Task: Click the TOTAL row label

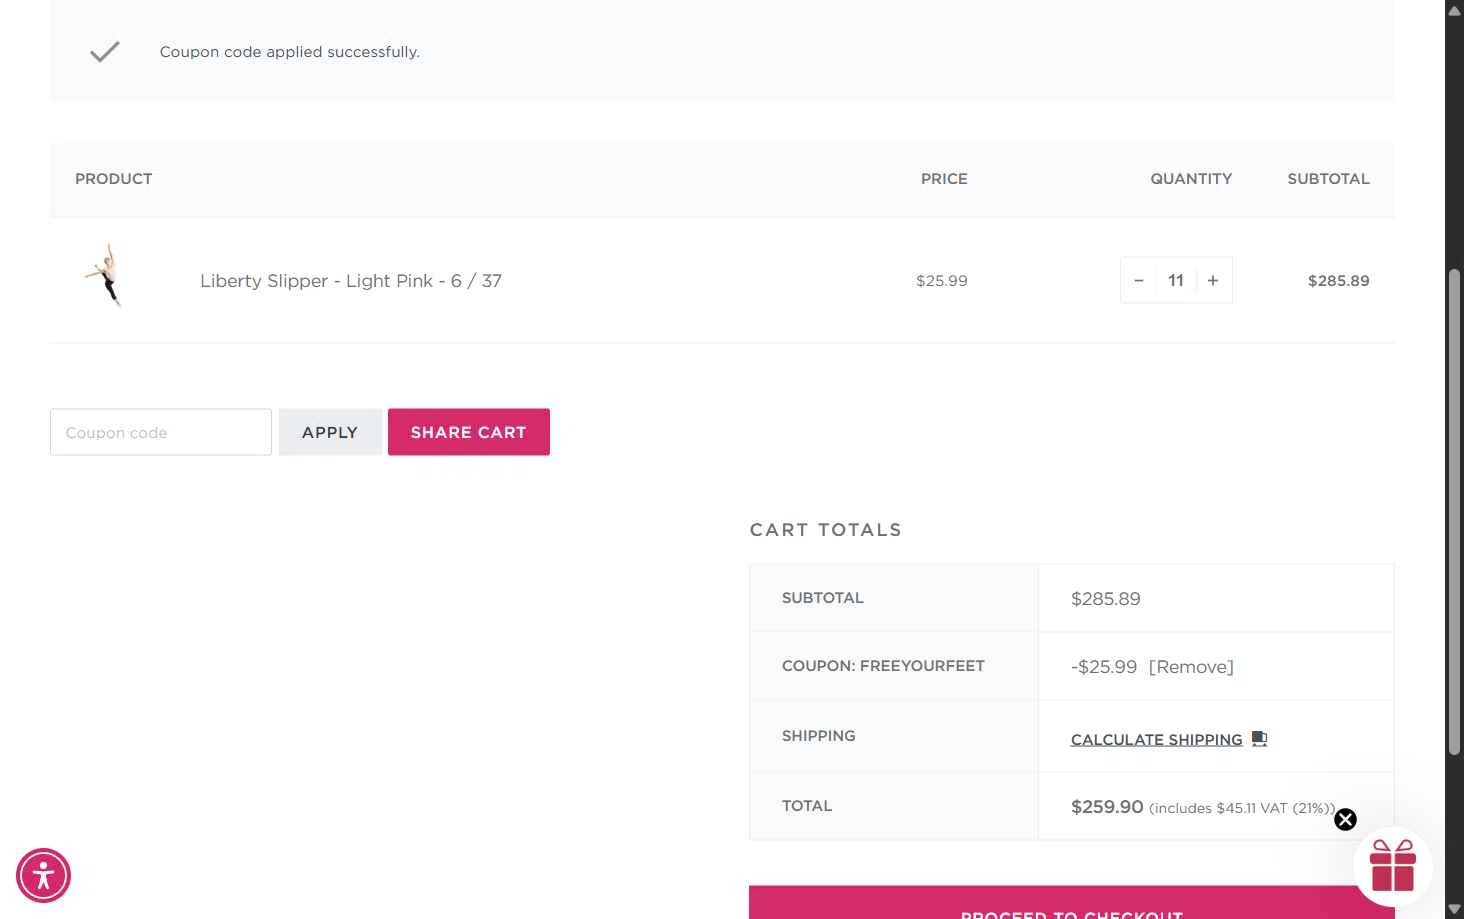Action: click(x=807, y=806)
